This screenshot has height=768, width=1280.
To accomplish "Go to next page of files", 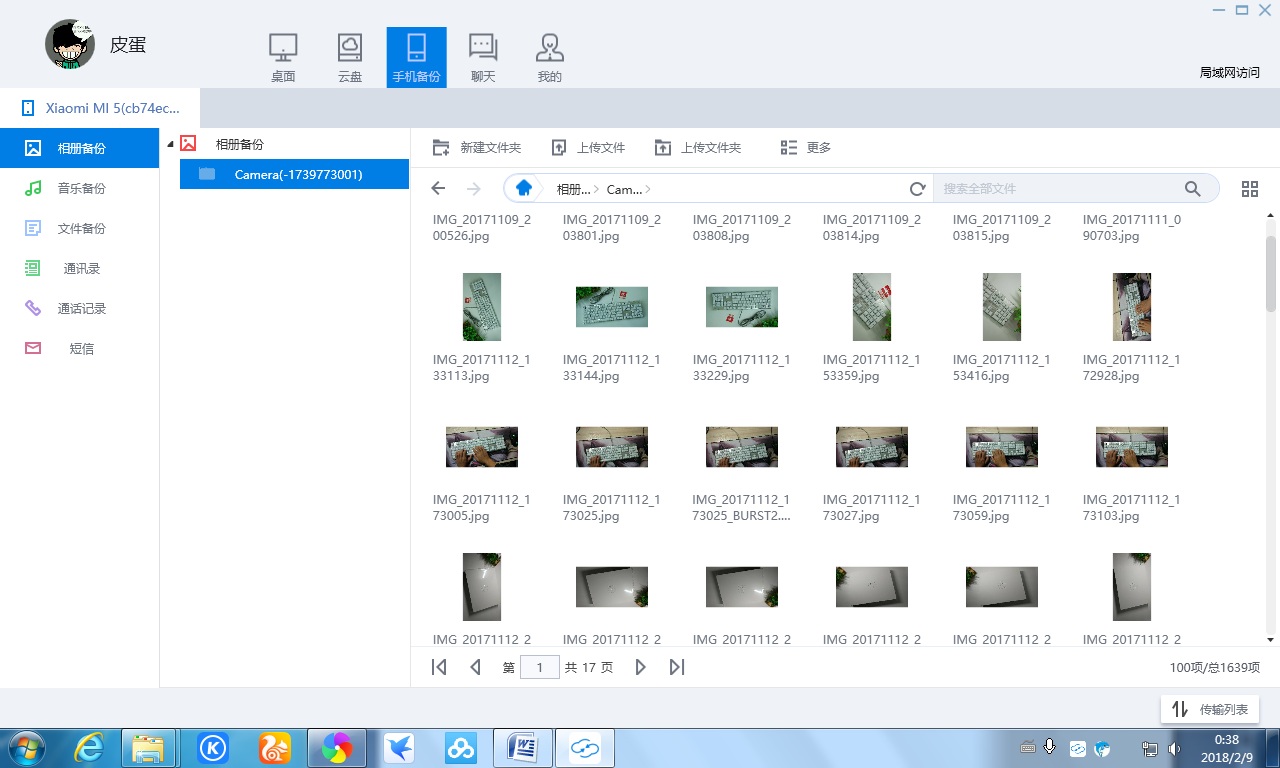I will [641, 667].
